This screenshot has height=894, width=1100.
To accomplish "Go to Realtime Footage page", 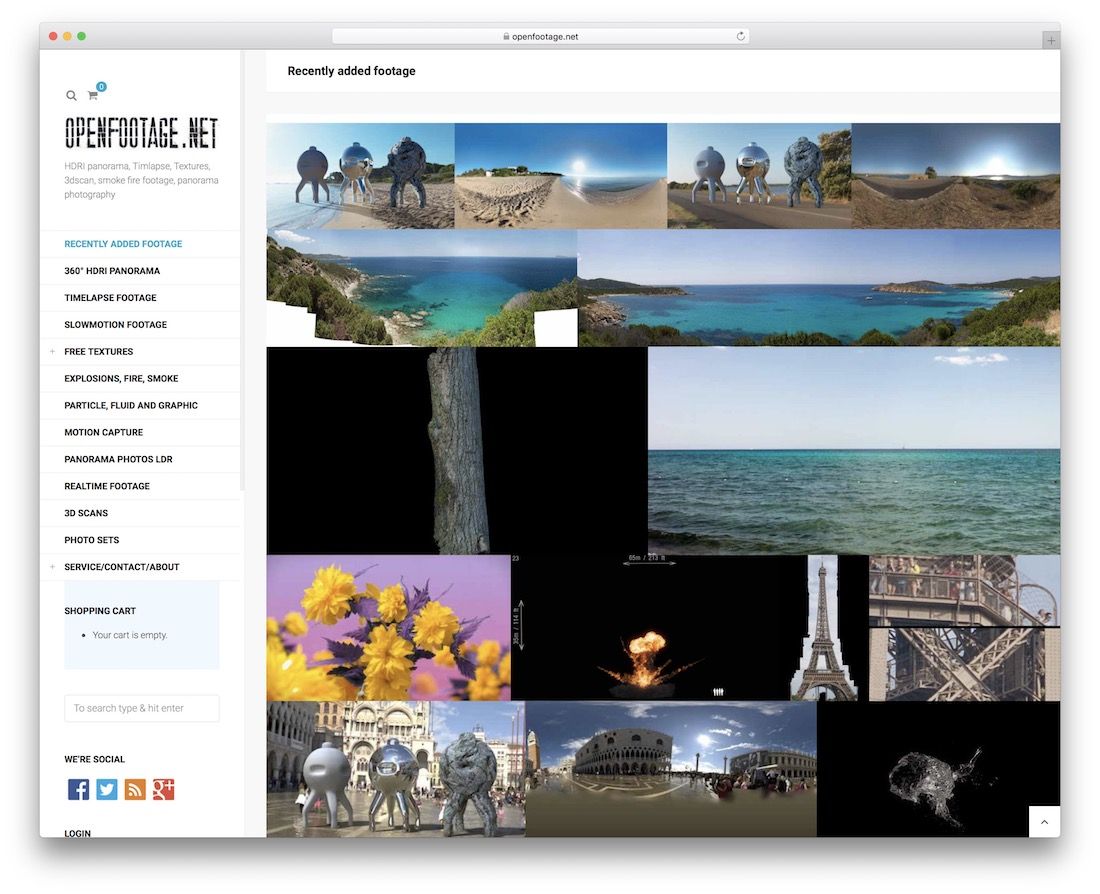I will [x=107, y=486].
